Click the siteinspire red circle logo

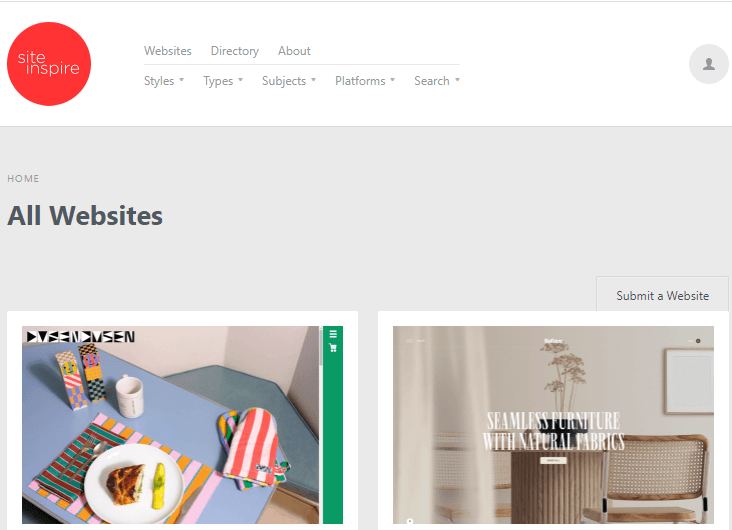click(x=49, y=64)
